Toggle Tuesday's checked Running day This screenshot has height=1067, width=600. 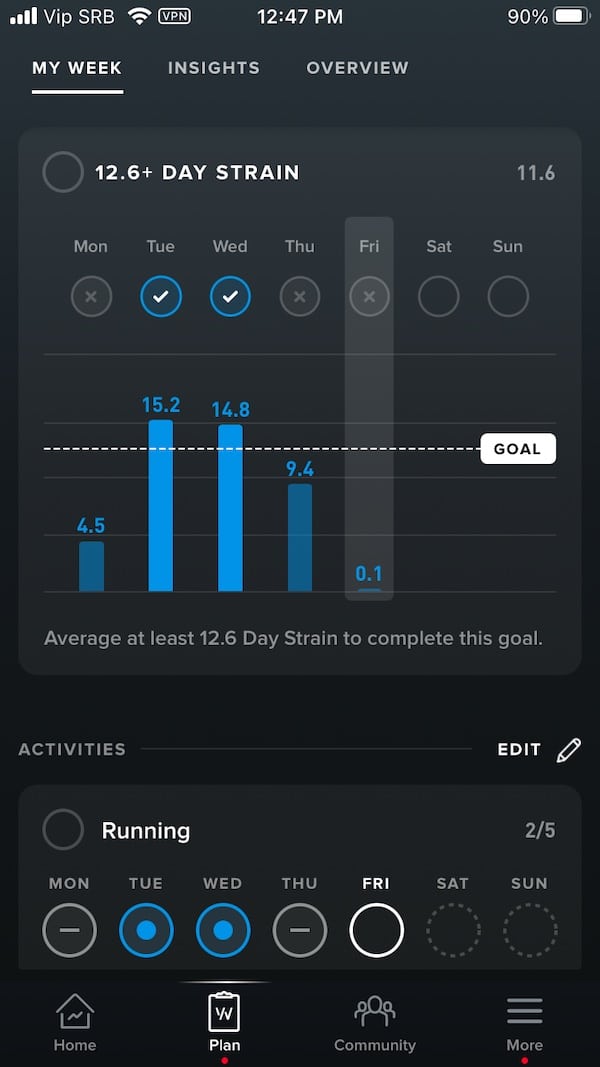(x=146, y=930)
